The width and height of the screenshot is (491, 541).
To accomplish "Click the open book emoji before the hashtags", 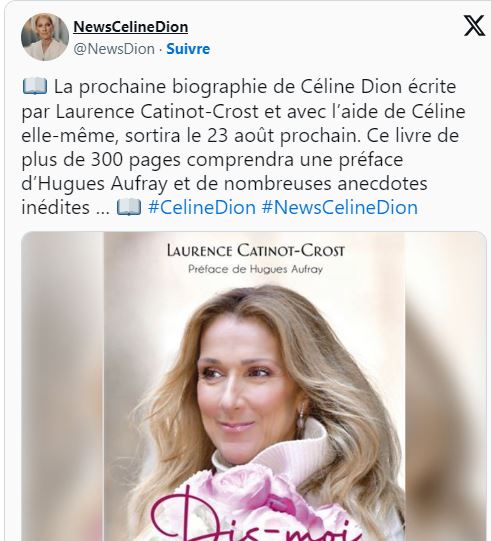I will 129,207.
